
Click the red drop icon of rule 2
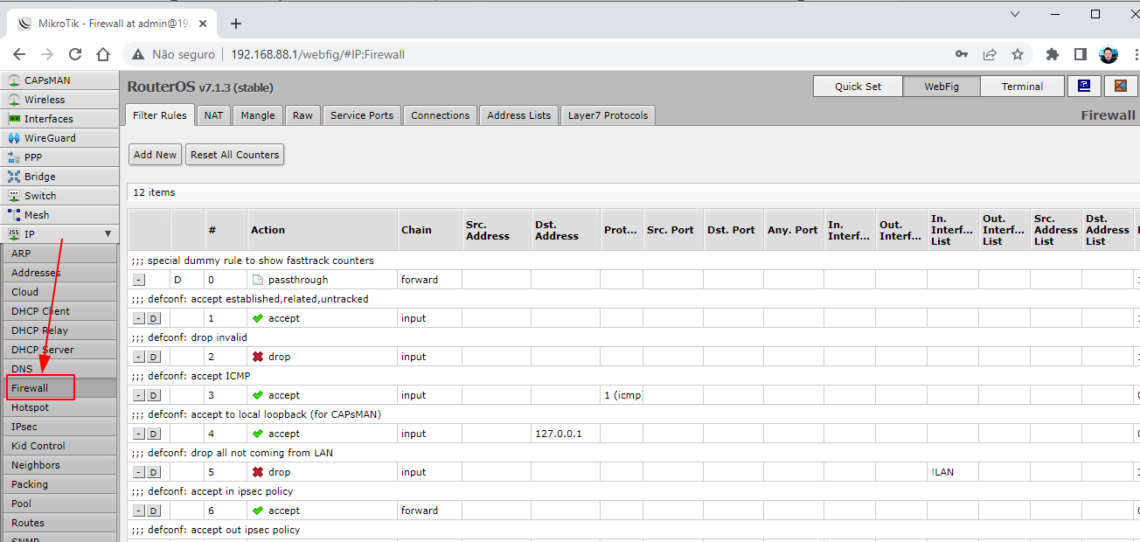tap(257, 356)
